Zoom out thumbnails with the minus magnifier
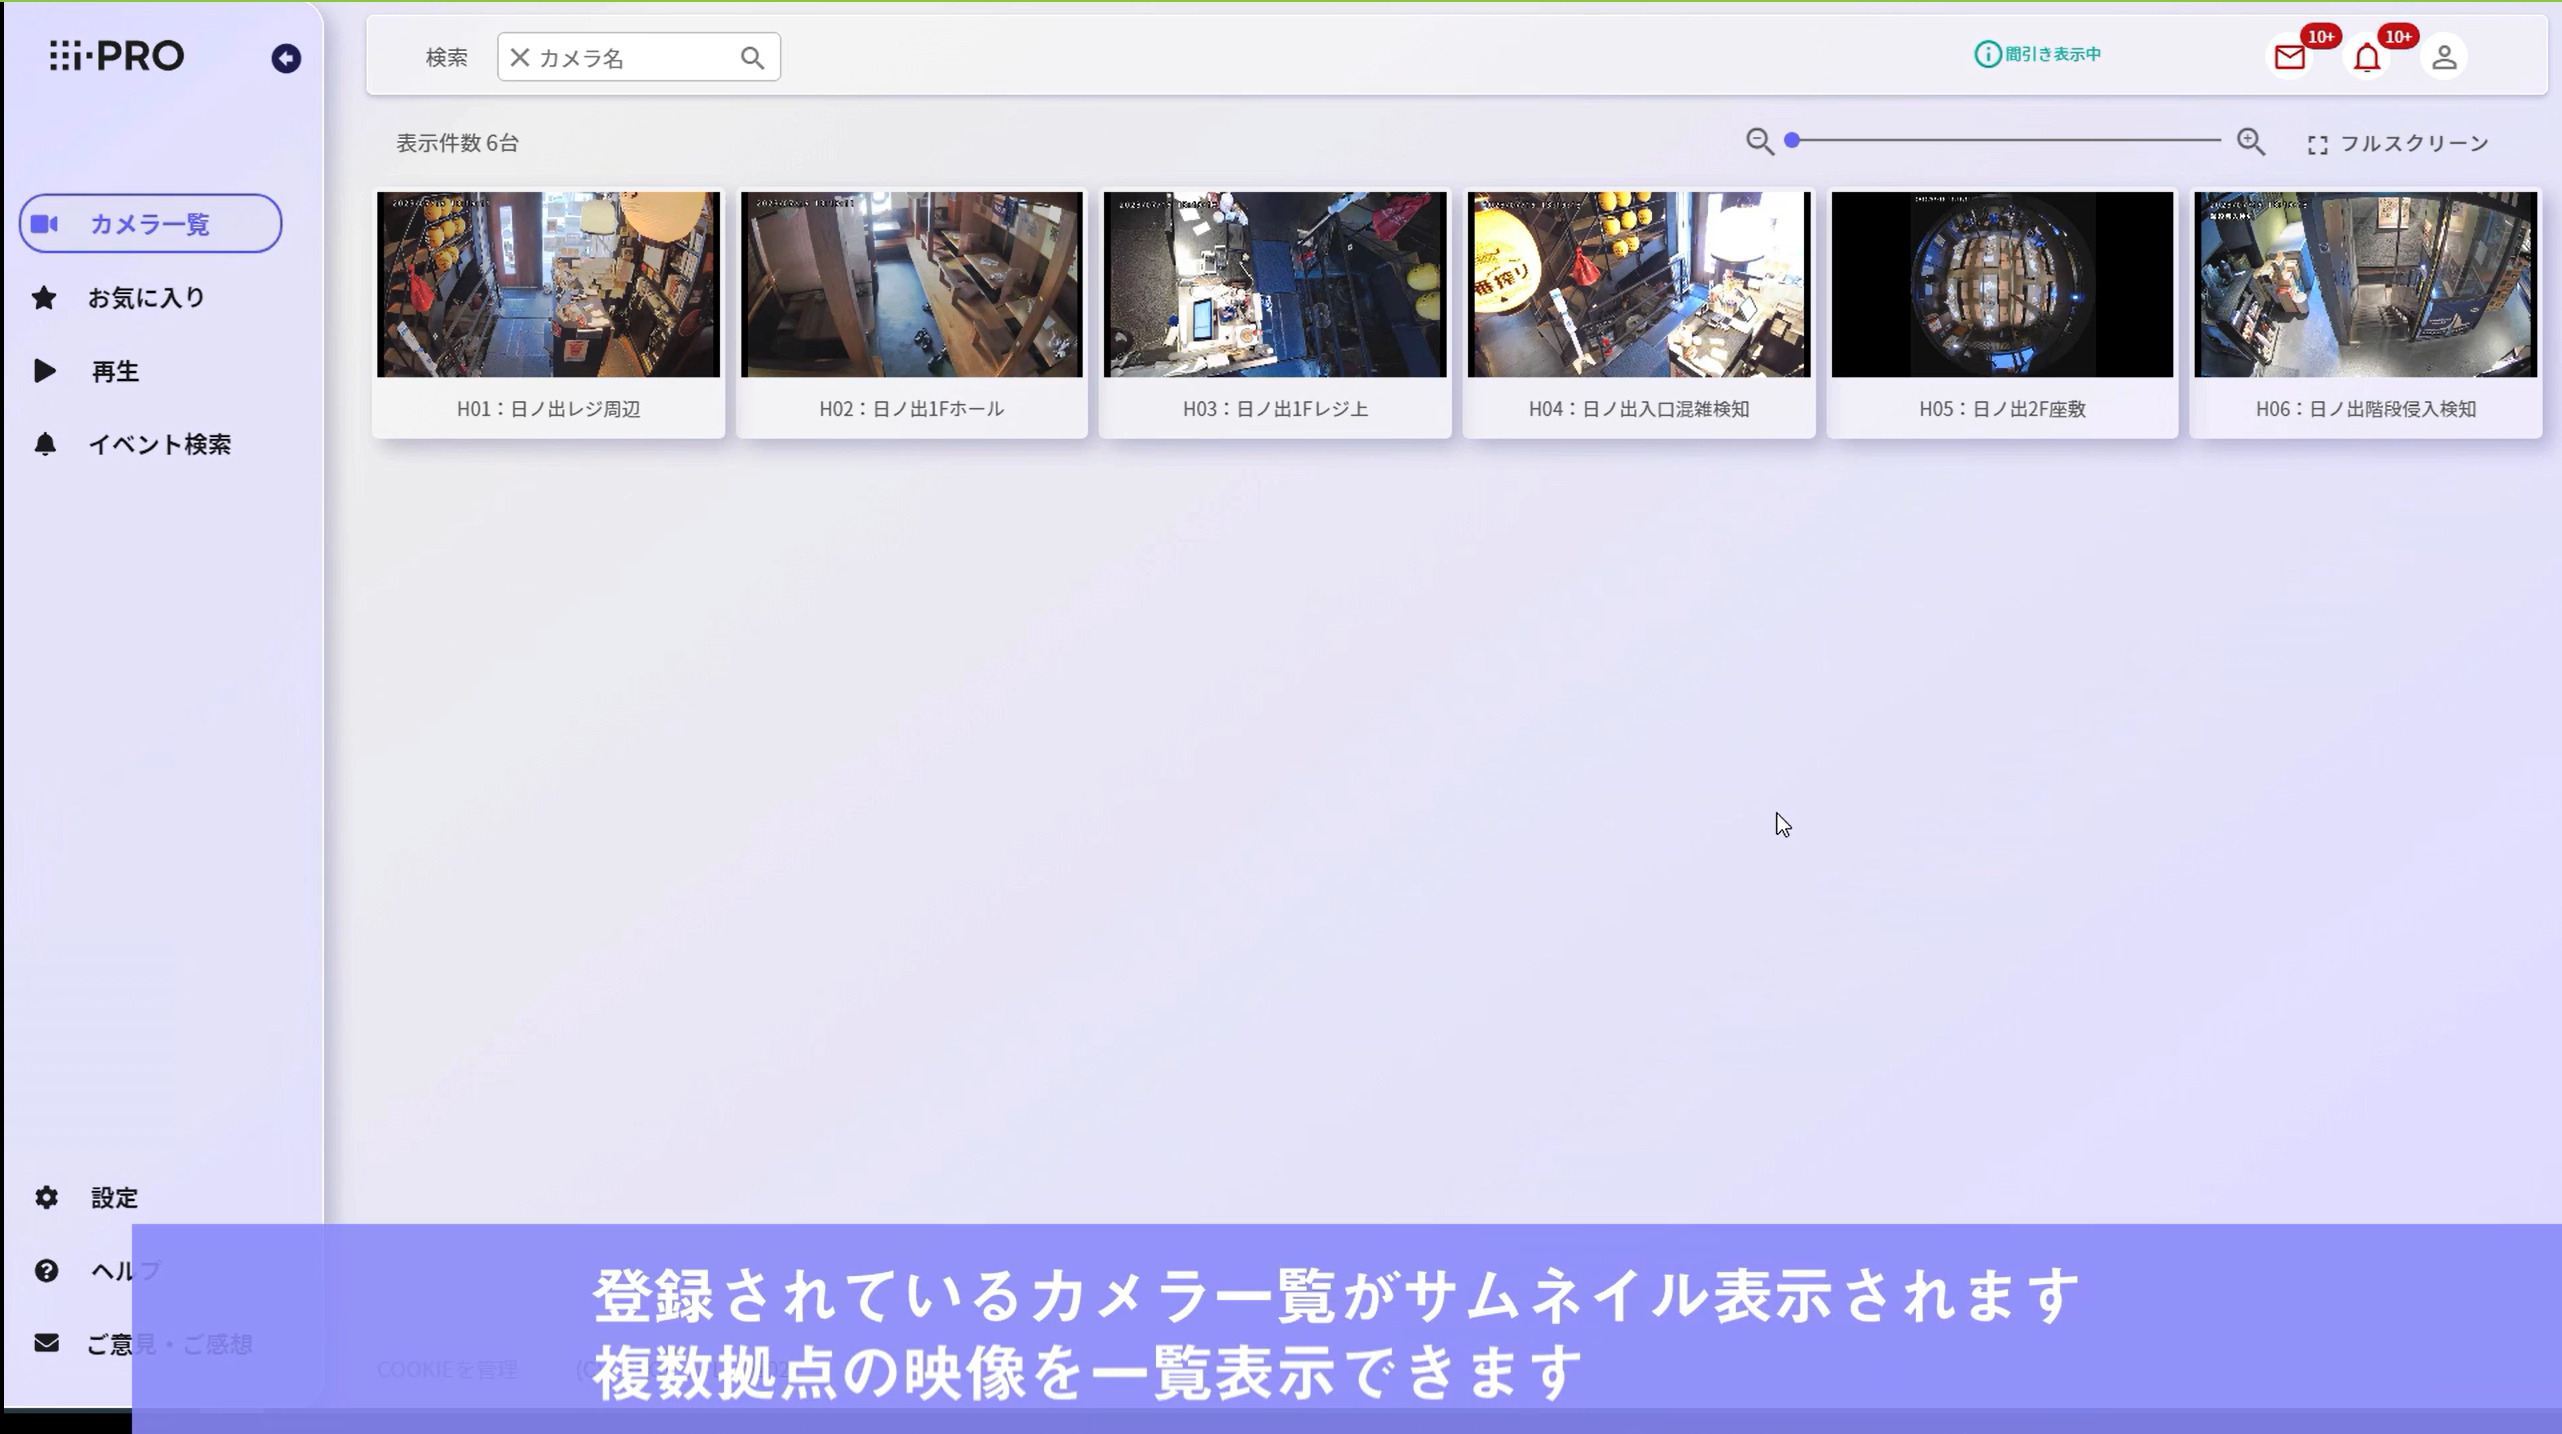2562x1434 pixels. (1760, 142)
